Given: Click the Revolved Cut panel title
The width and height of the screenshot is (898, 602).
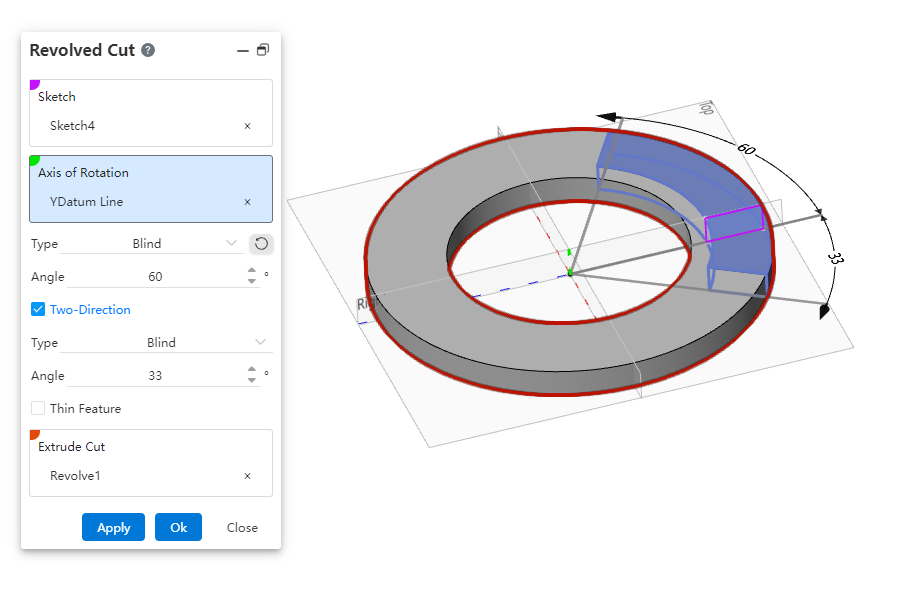Looking at the screenshot, I should 82,50.
